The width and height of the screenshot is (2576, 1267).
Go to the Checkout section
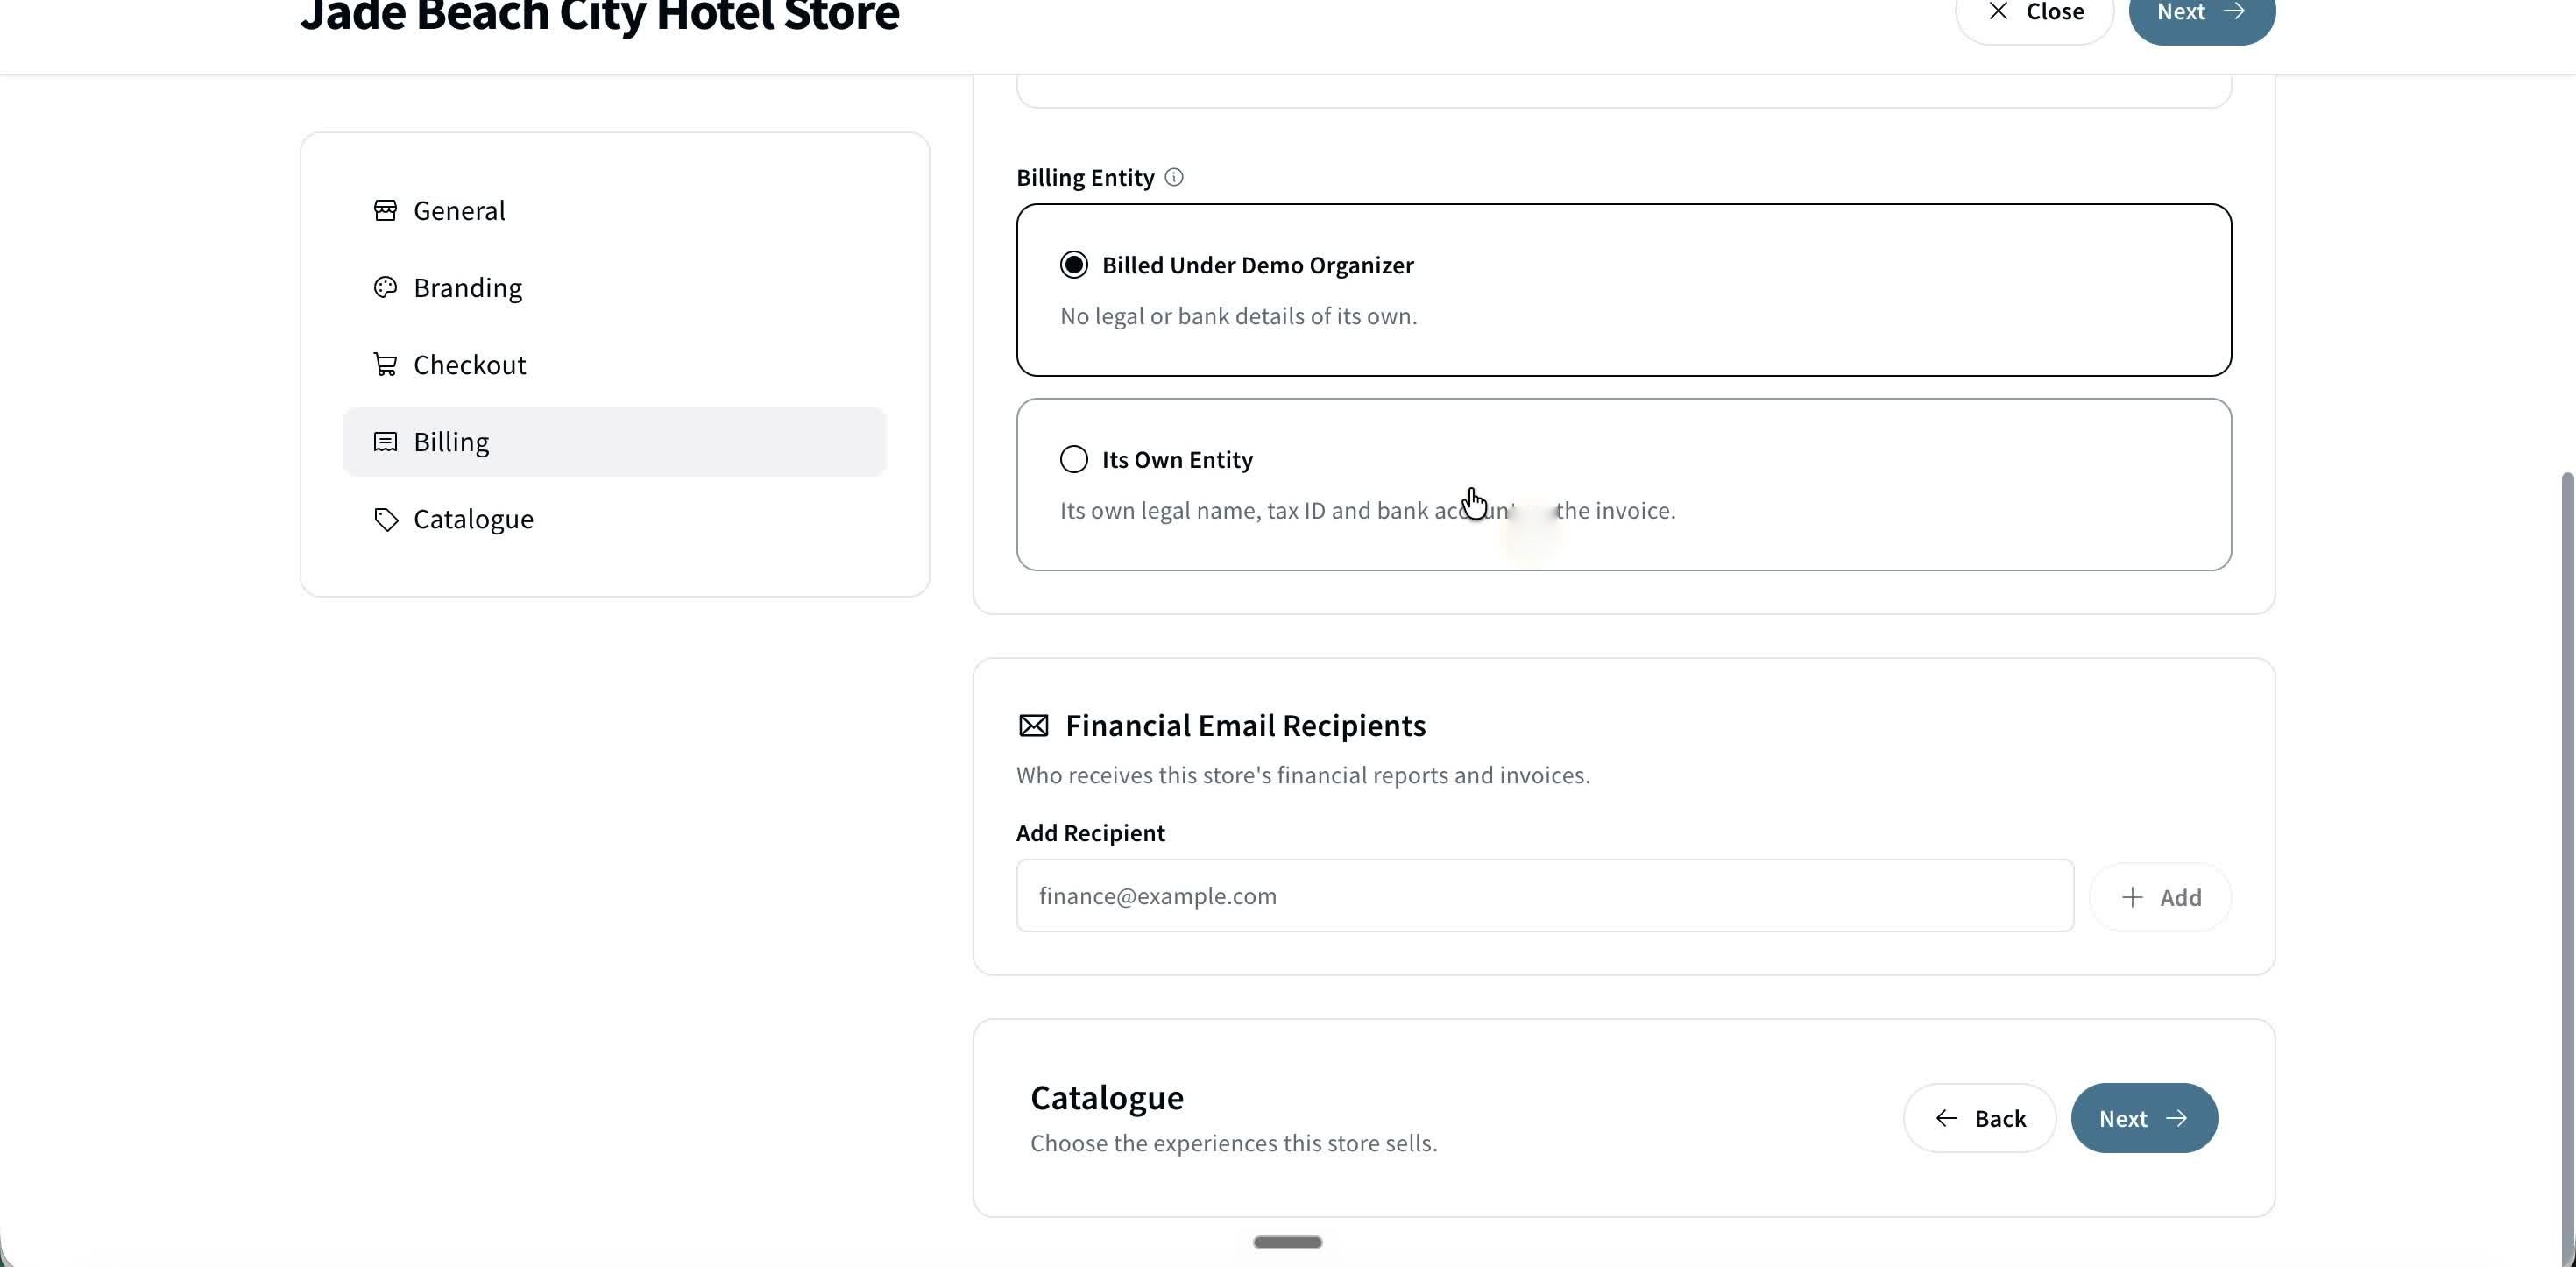[x=614, y=365]
